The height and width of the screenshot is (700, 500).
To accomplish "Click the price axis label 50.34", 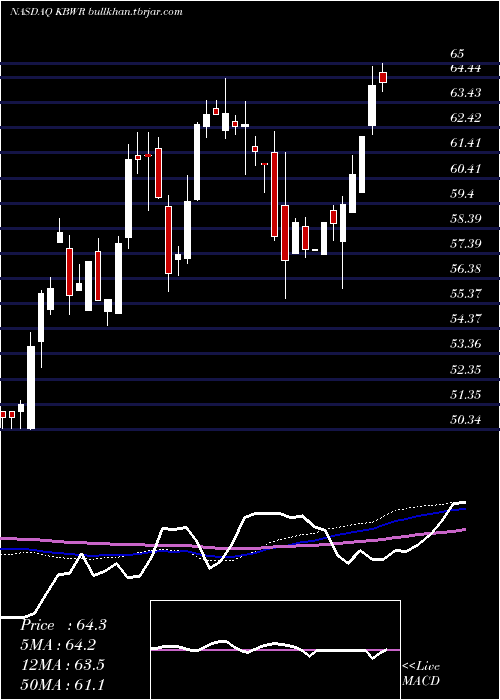I will 466,420.
